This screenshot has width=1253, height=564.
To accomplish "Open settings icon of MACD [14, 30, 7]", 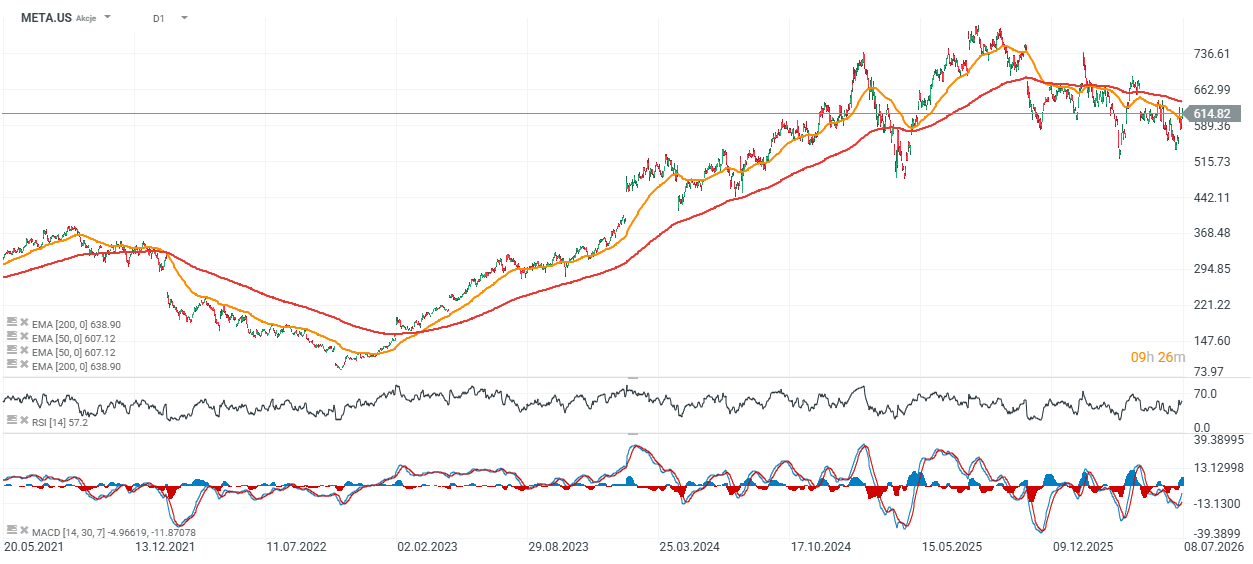I will (x=11, y=531).
